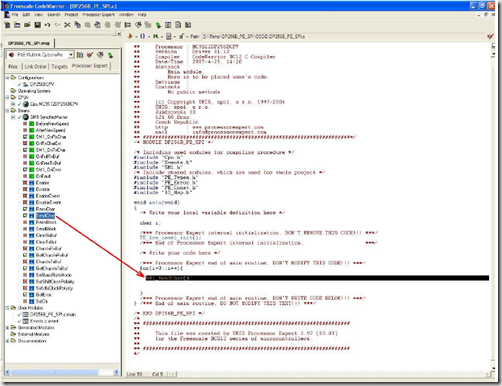Viewport: 502px width, 386px height.
Task: Collapse the SM1 SynchroMaster bean node
Action: click(x=13, y=117)
